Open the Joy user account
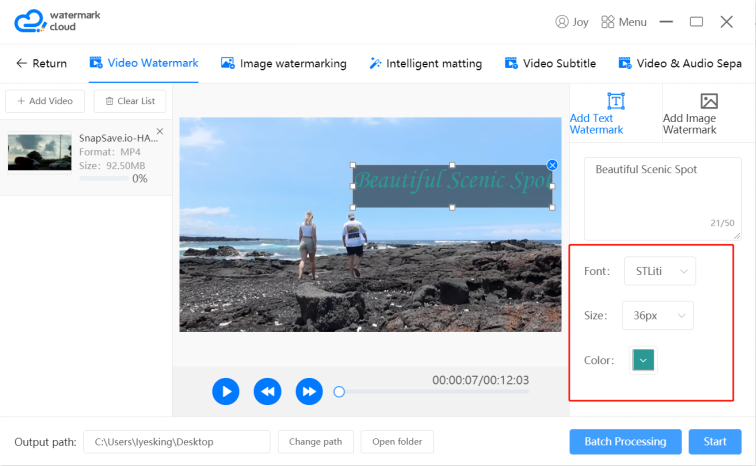The image size is (756, 466). 572,22
